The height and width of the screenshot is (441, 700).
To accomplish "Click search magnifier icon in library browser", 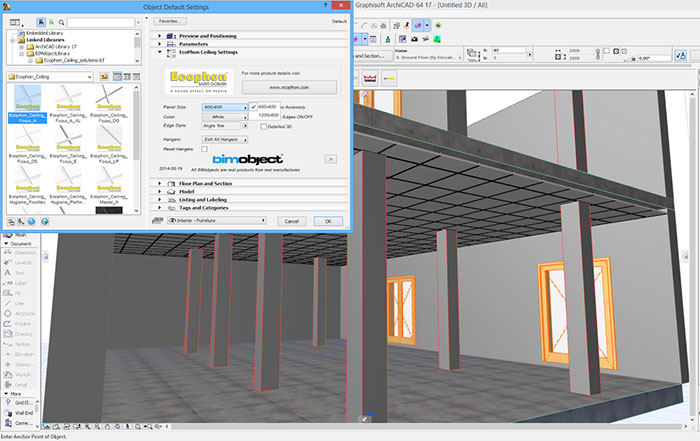I will [62, 22].
